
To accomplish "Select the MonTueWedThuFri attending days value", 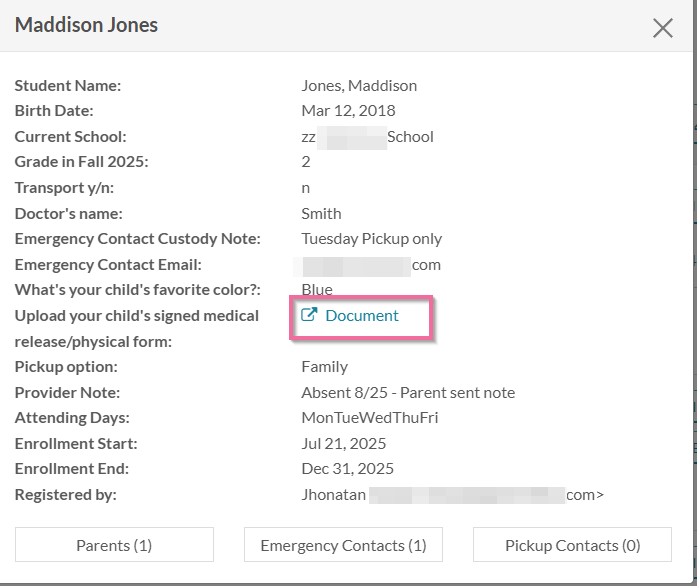I will point(370,417).
